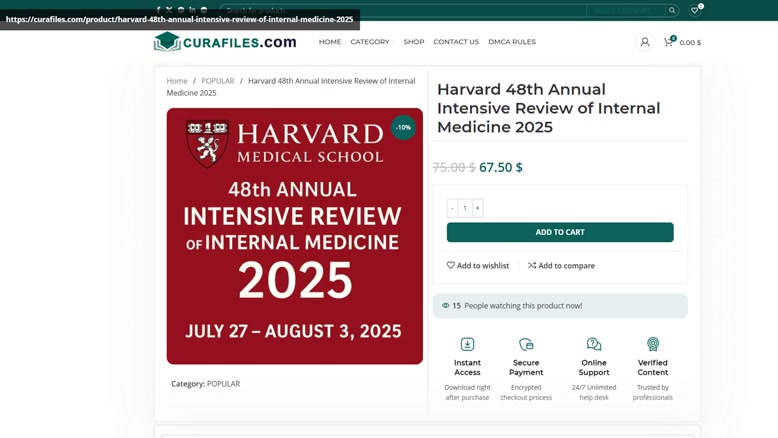Click the 67.50 $ sale price
The height and width of the screenshot is (438, 778).
click(501, 167)
